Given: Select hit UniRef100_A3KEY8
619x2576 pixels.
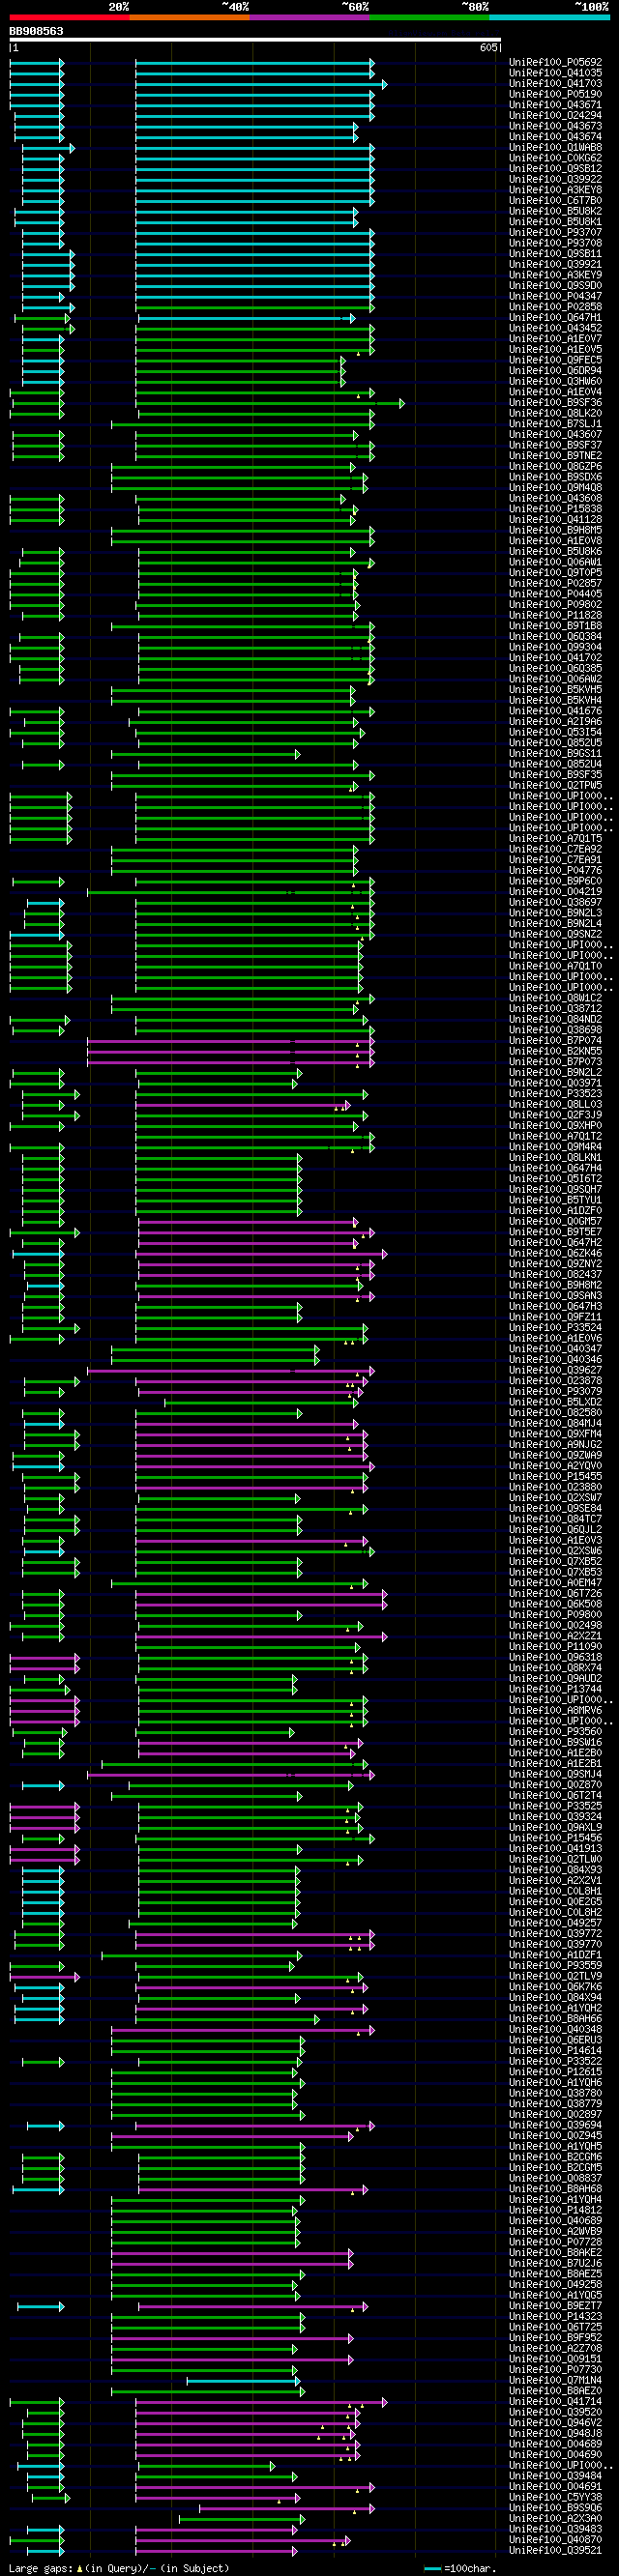Looking at the screenshot, I should (x=555, y=190).
